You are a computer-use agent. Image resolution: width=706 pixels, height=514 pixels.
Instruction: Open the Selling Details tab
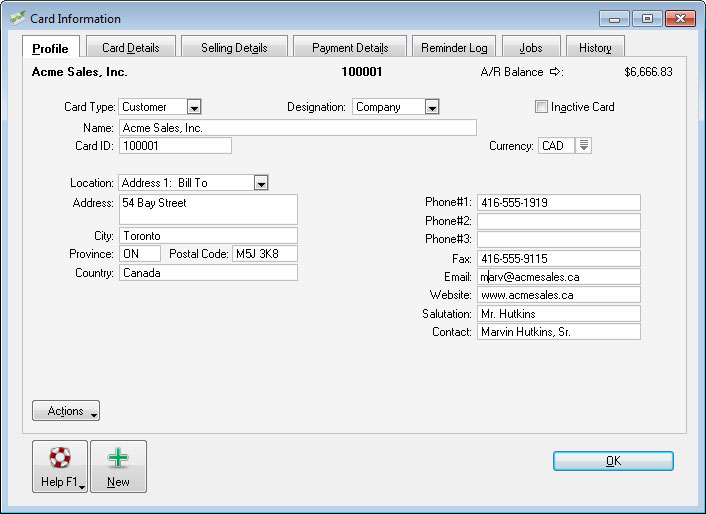(x=234, y=47)
